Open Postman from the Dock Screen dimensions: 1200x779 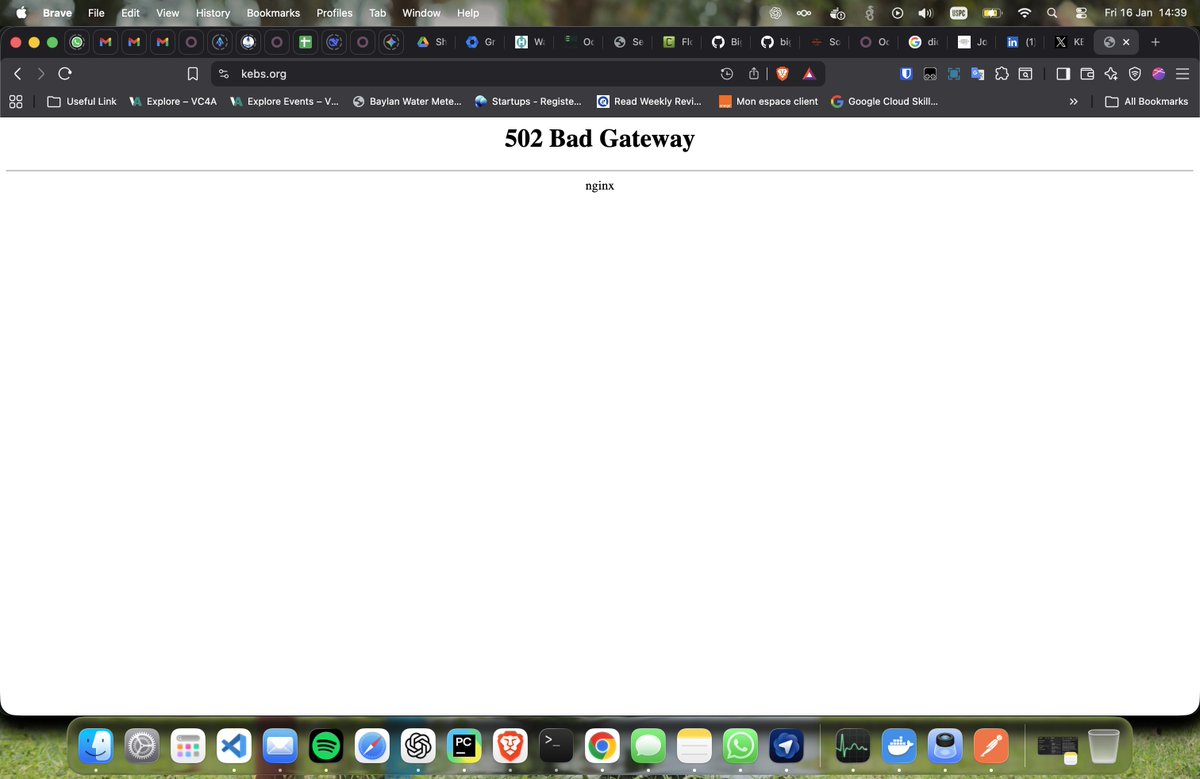[991, 745]
